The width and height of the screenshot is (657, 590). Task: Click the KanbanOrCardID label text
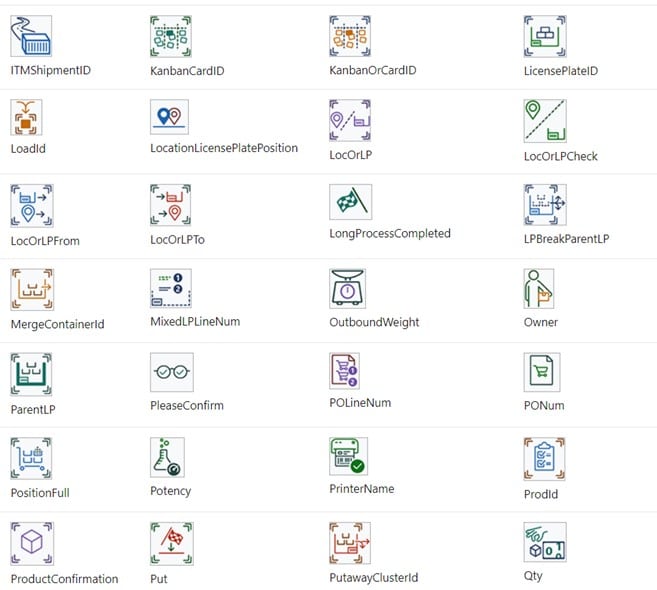[372, 70]
